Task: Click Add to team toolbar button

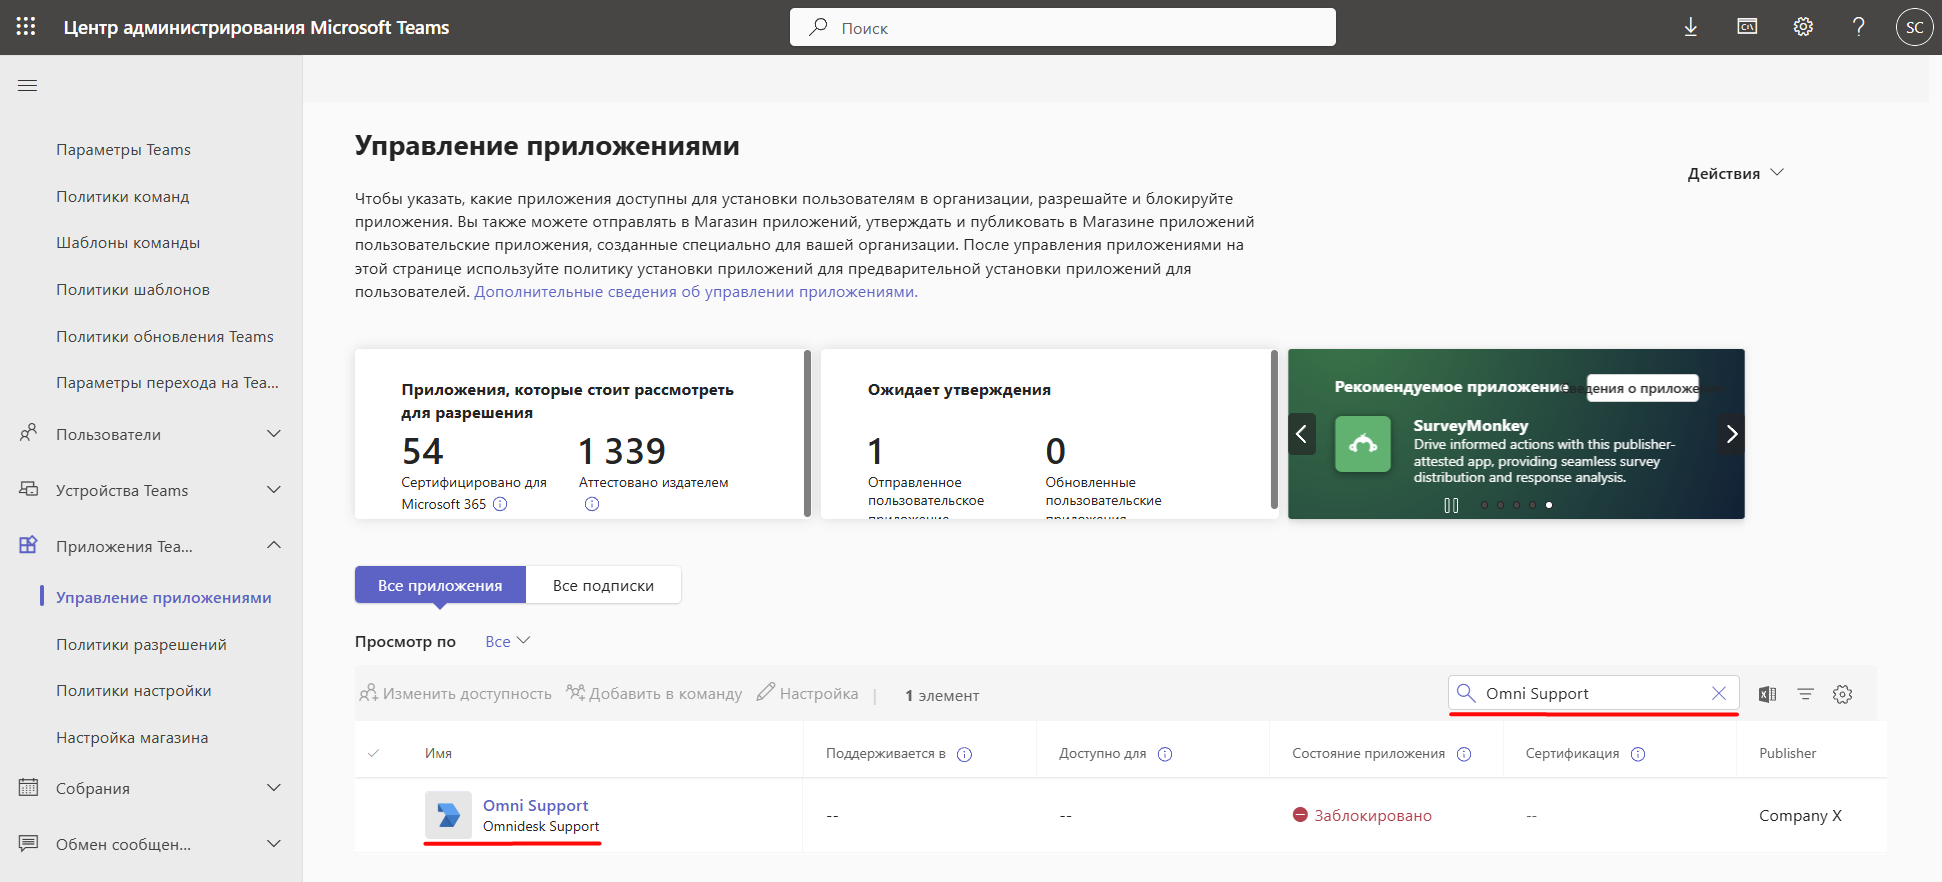Action: click(x=654, y=693)
